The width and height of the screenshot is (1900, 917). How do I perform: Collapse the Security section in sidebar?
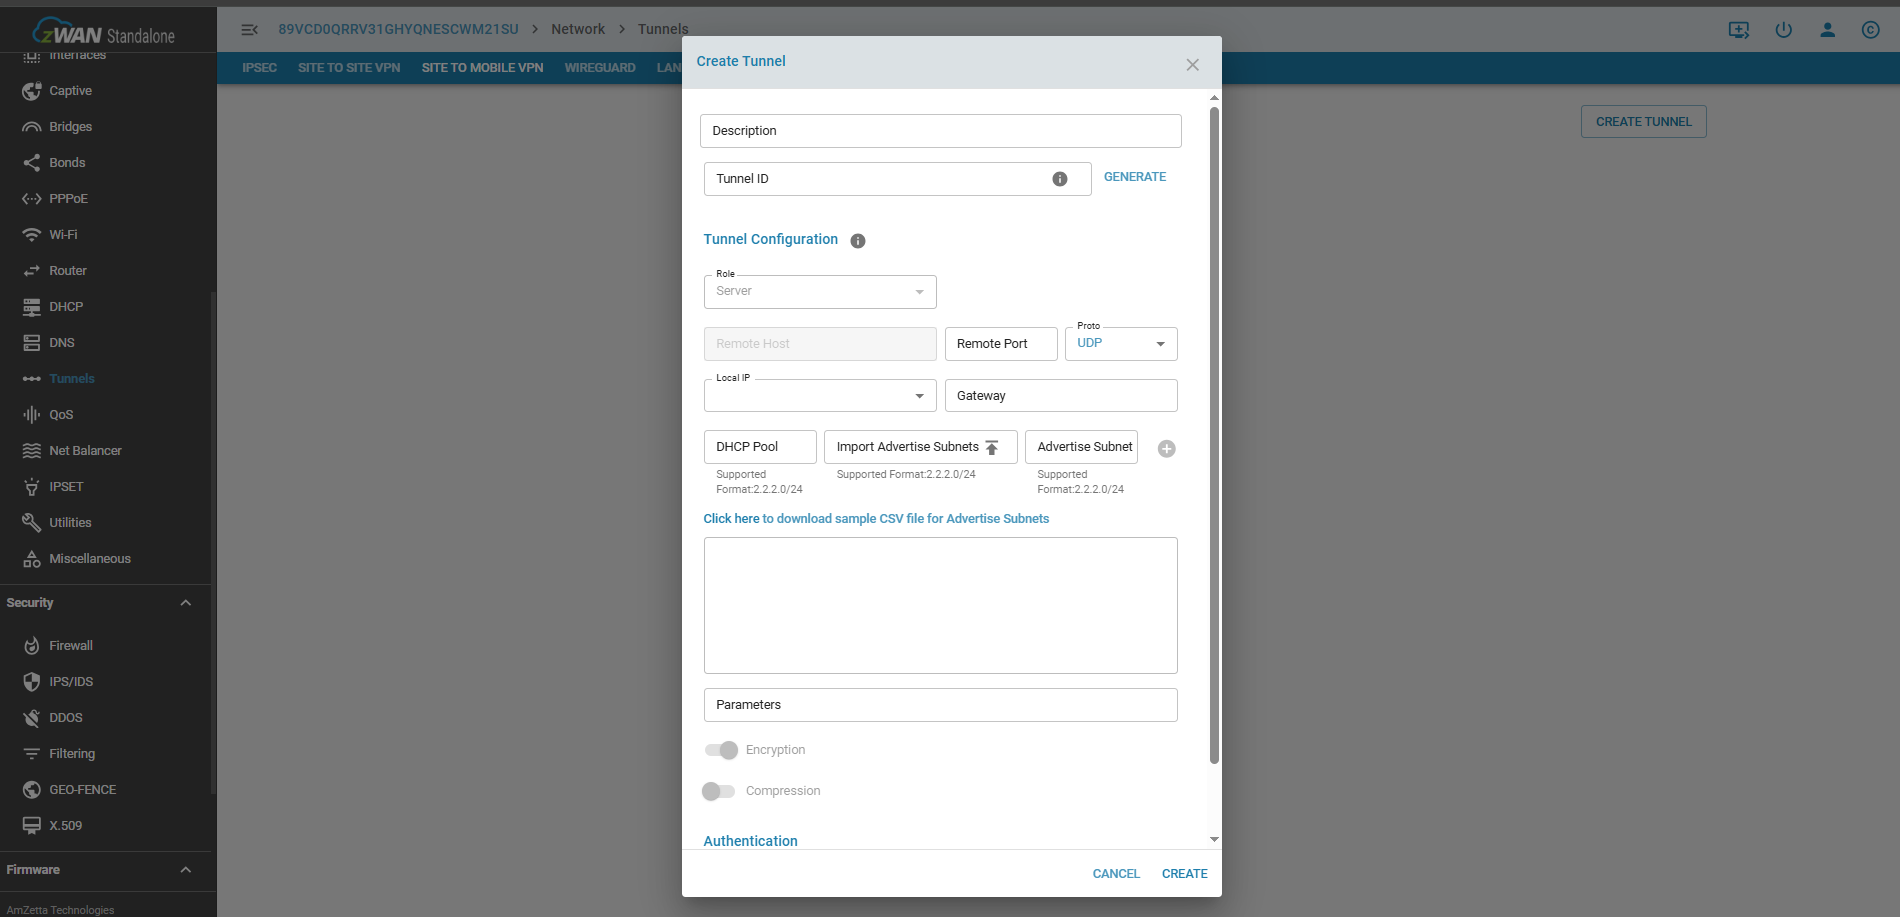[x=185, y=603]
